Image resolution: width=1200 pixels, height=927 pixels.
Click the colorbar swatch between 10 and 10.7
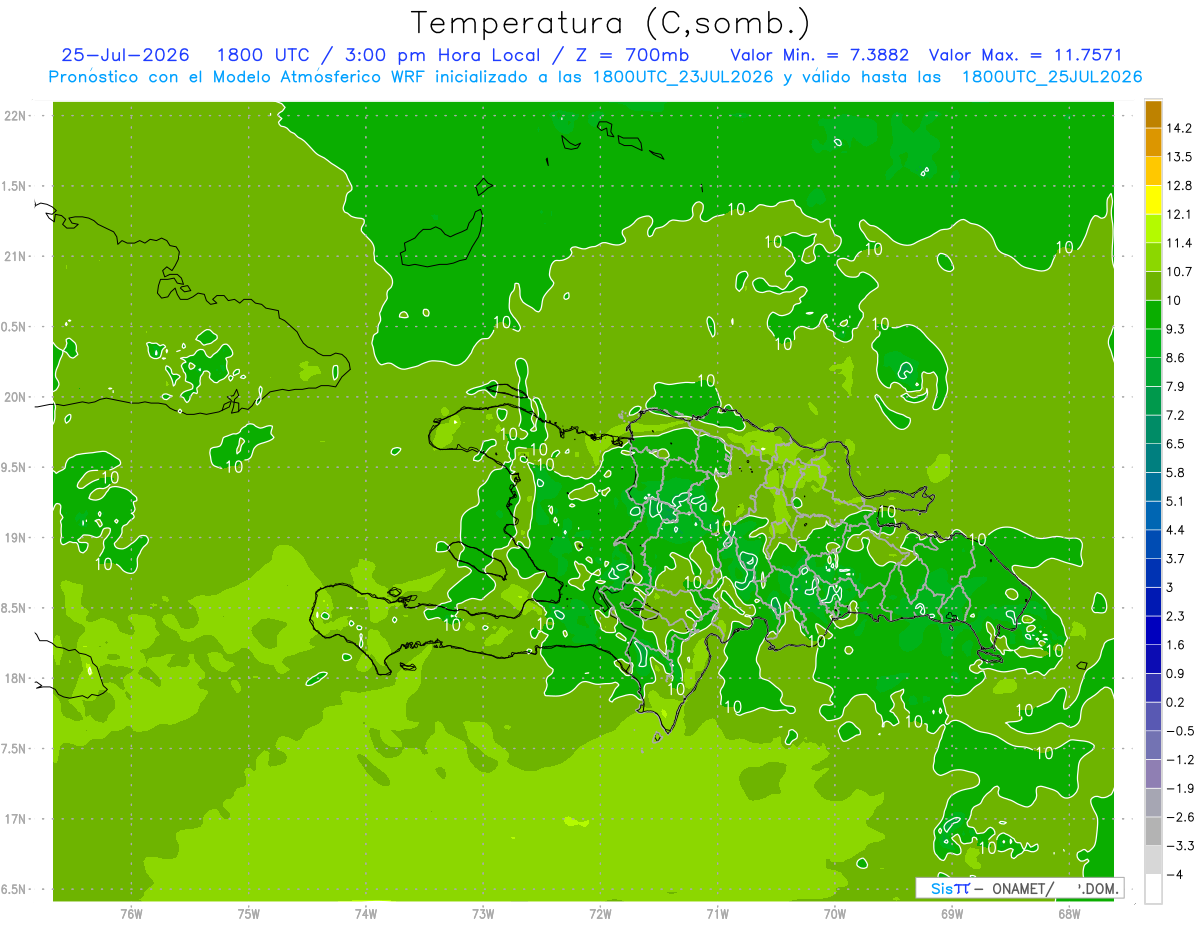tap(1153, 286)
